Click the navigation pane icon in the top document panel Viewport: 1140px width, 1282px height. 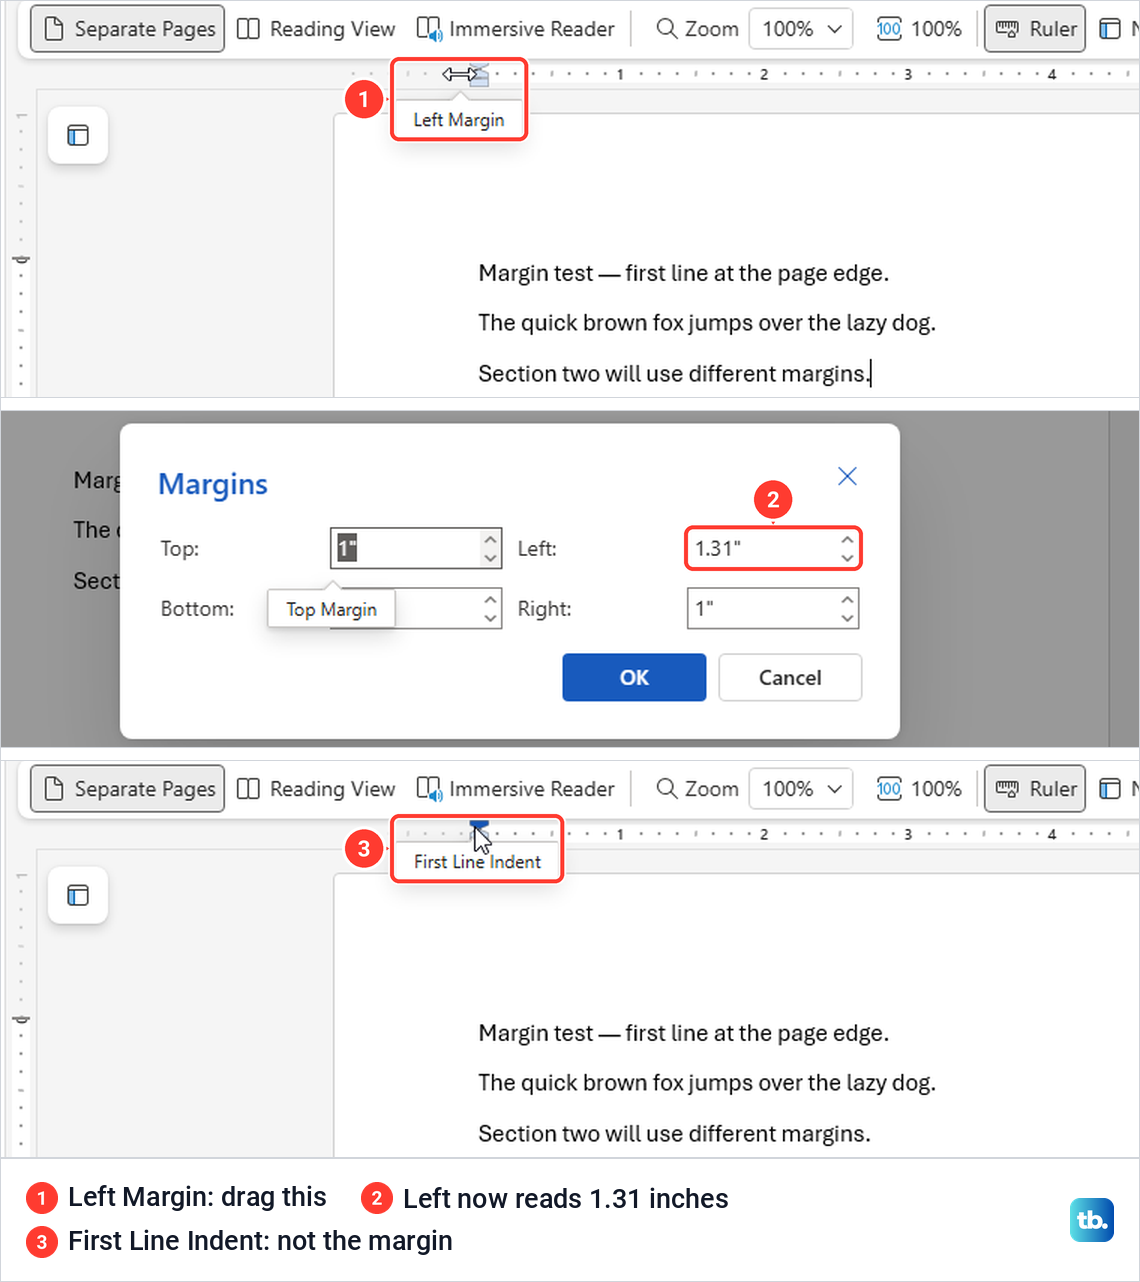(78, 135)
